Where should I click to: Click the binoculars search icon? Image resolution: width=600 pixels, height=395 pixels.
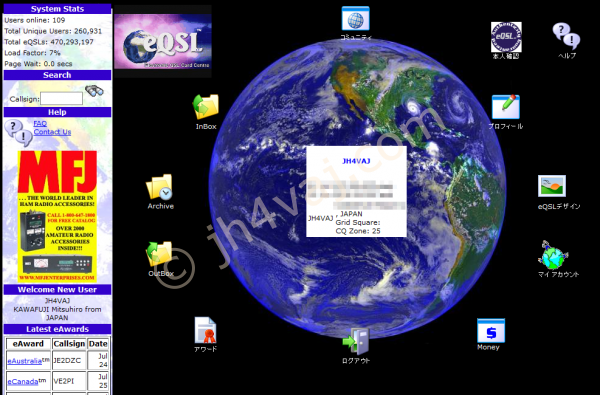pyautogui.click(x=94, y=91)
